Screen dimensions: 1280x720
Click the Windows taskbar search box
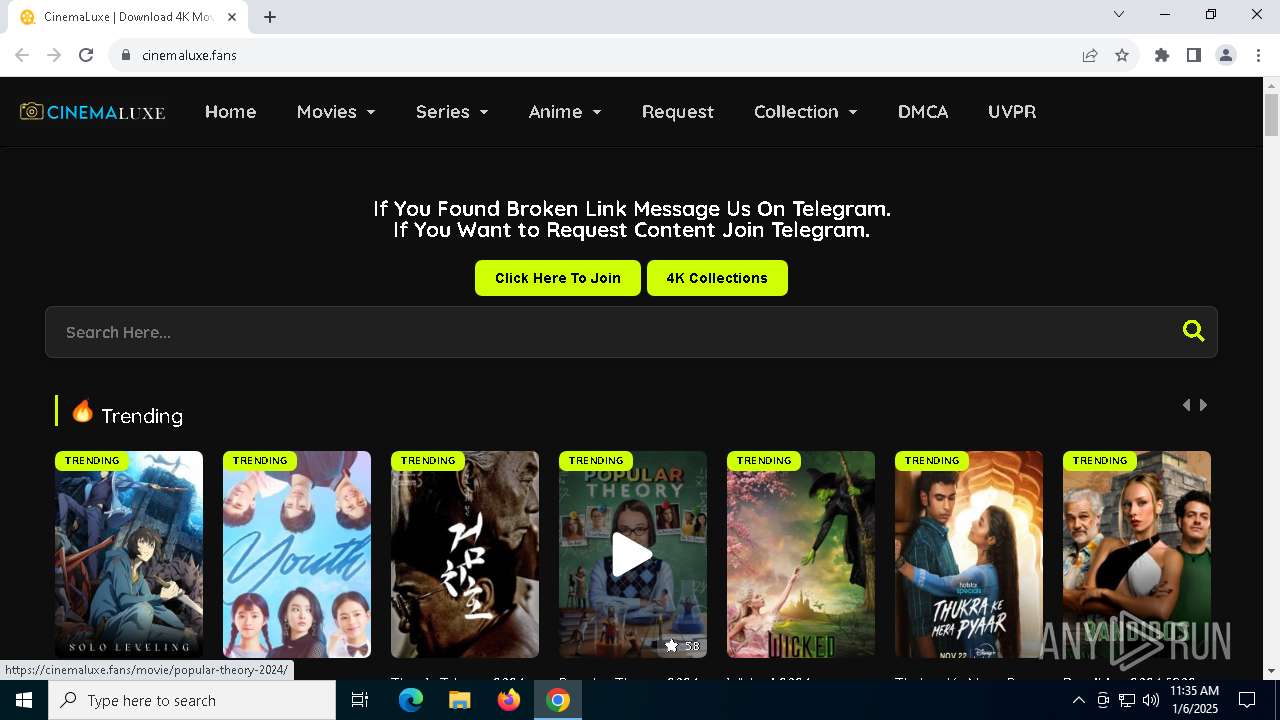[x=192, y=700]
